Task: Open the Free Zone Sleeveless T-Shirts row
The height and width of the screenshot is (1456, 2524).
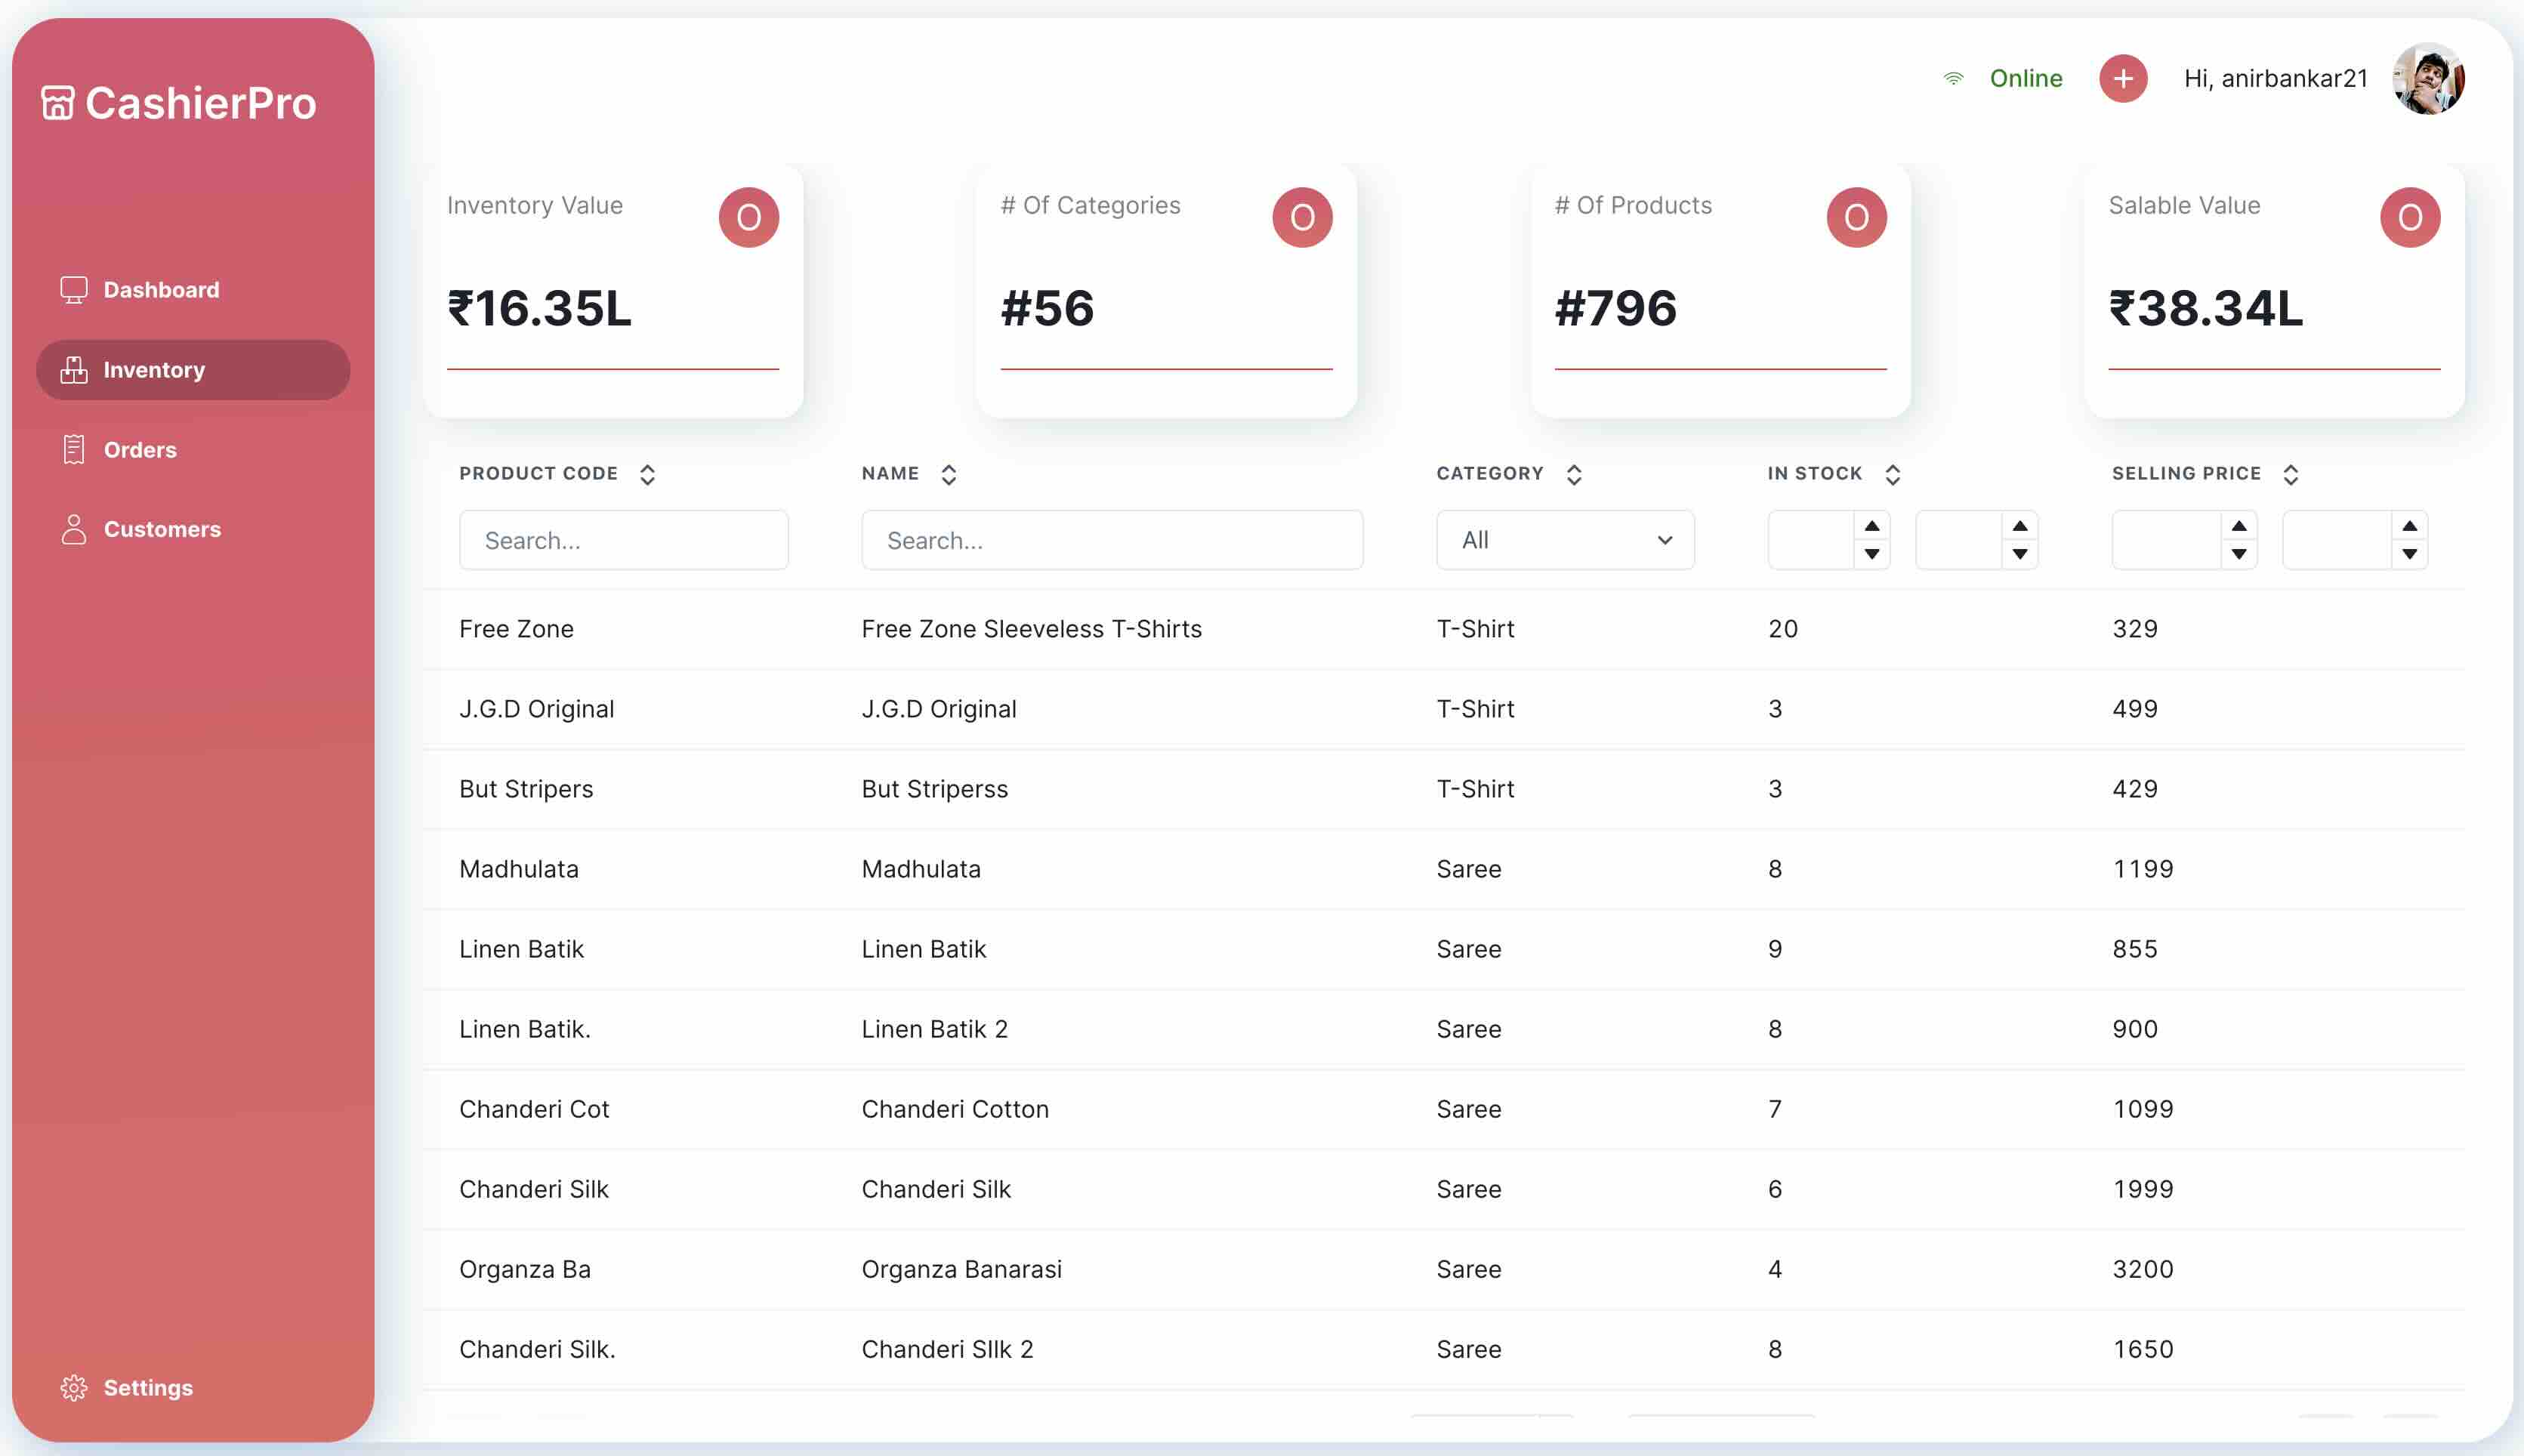Action: point(1031,629)
